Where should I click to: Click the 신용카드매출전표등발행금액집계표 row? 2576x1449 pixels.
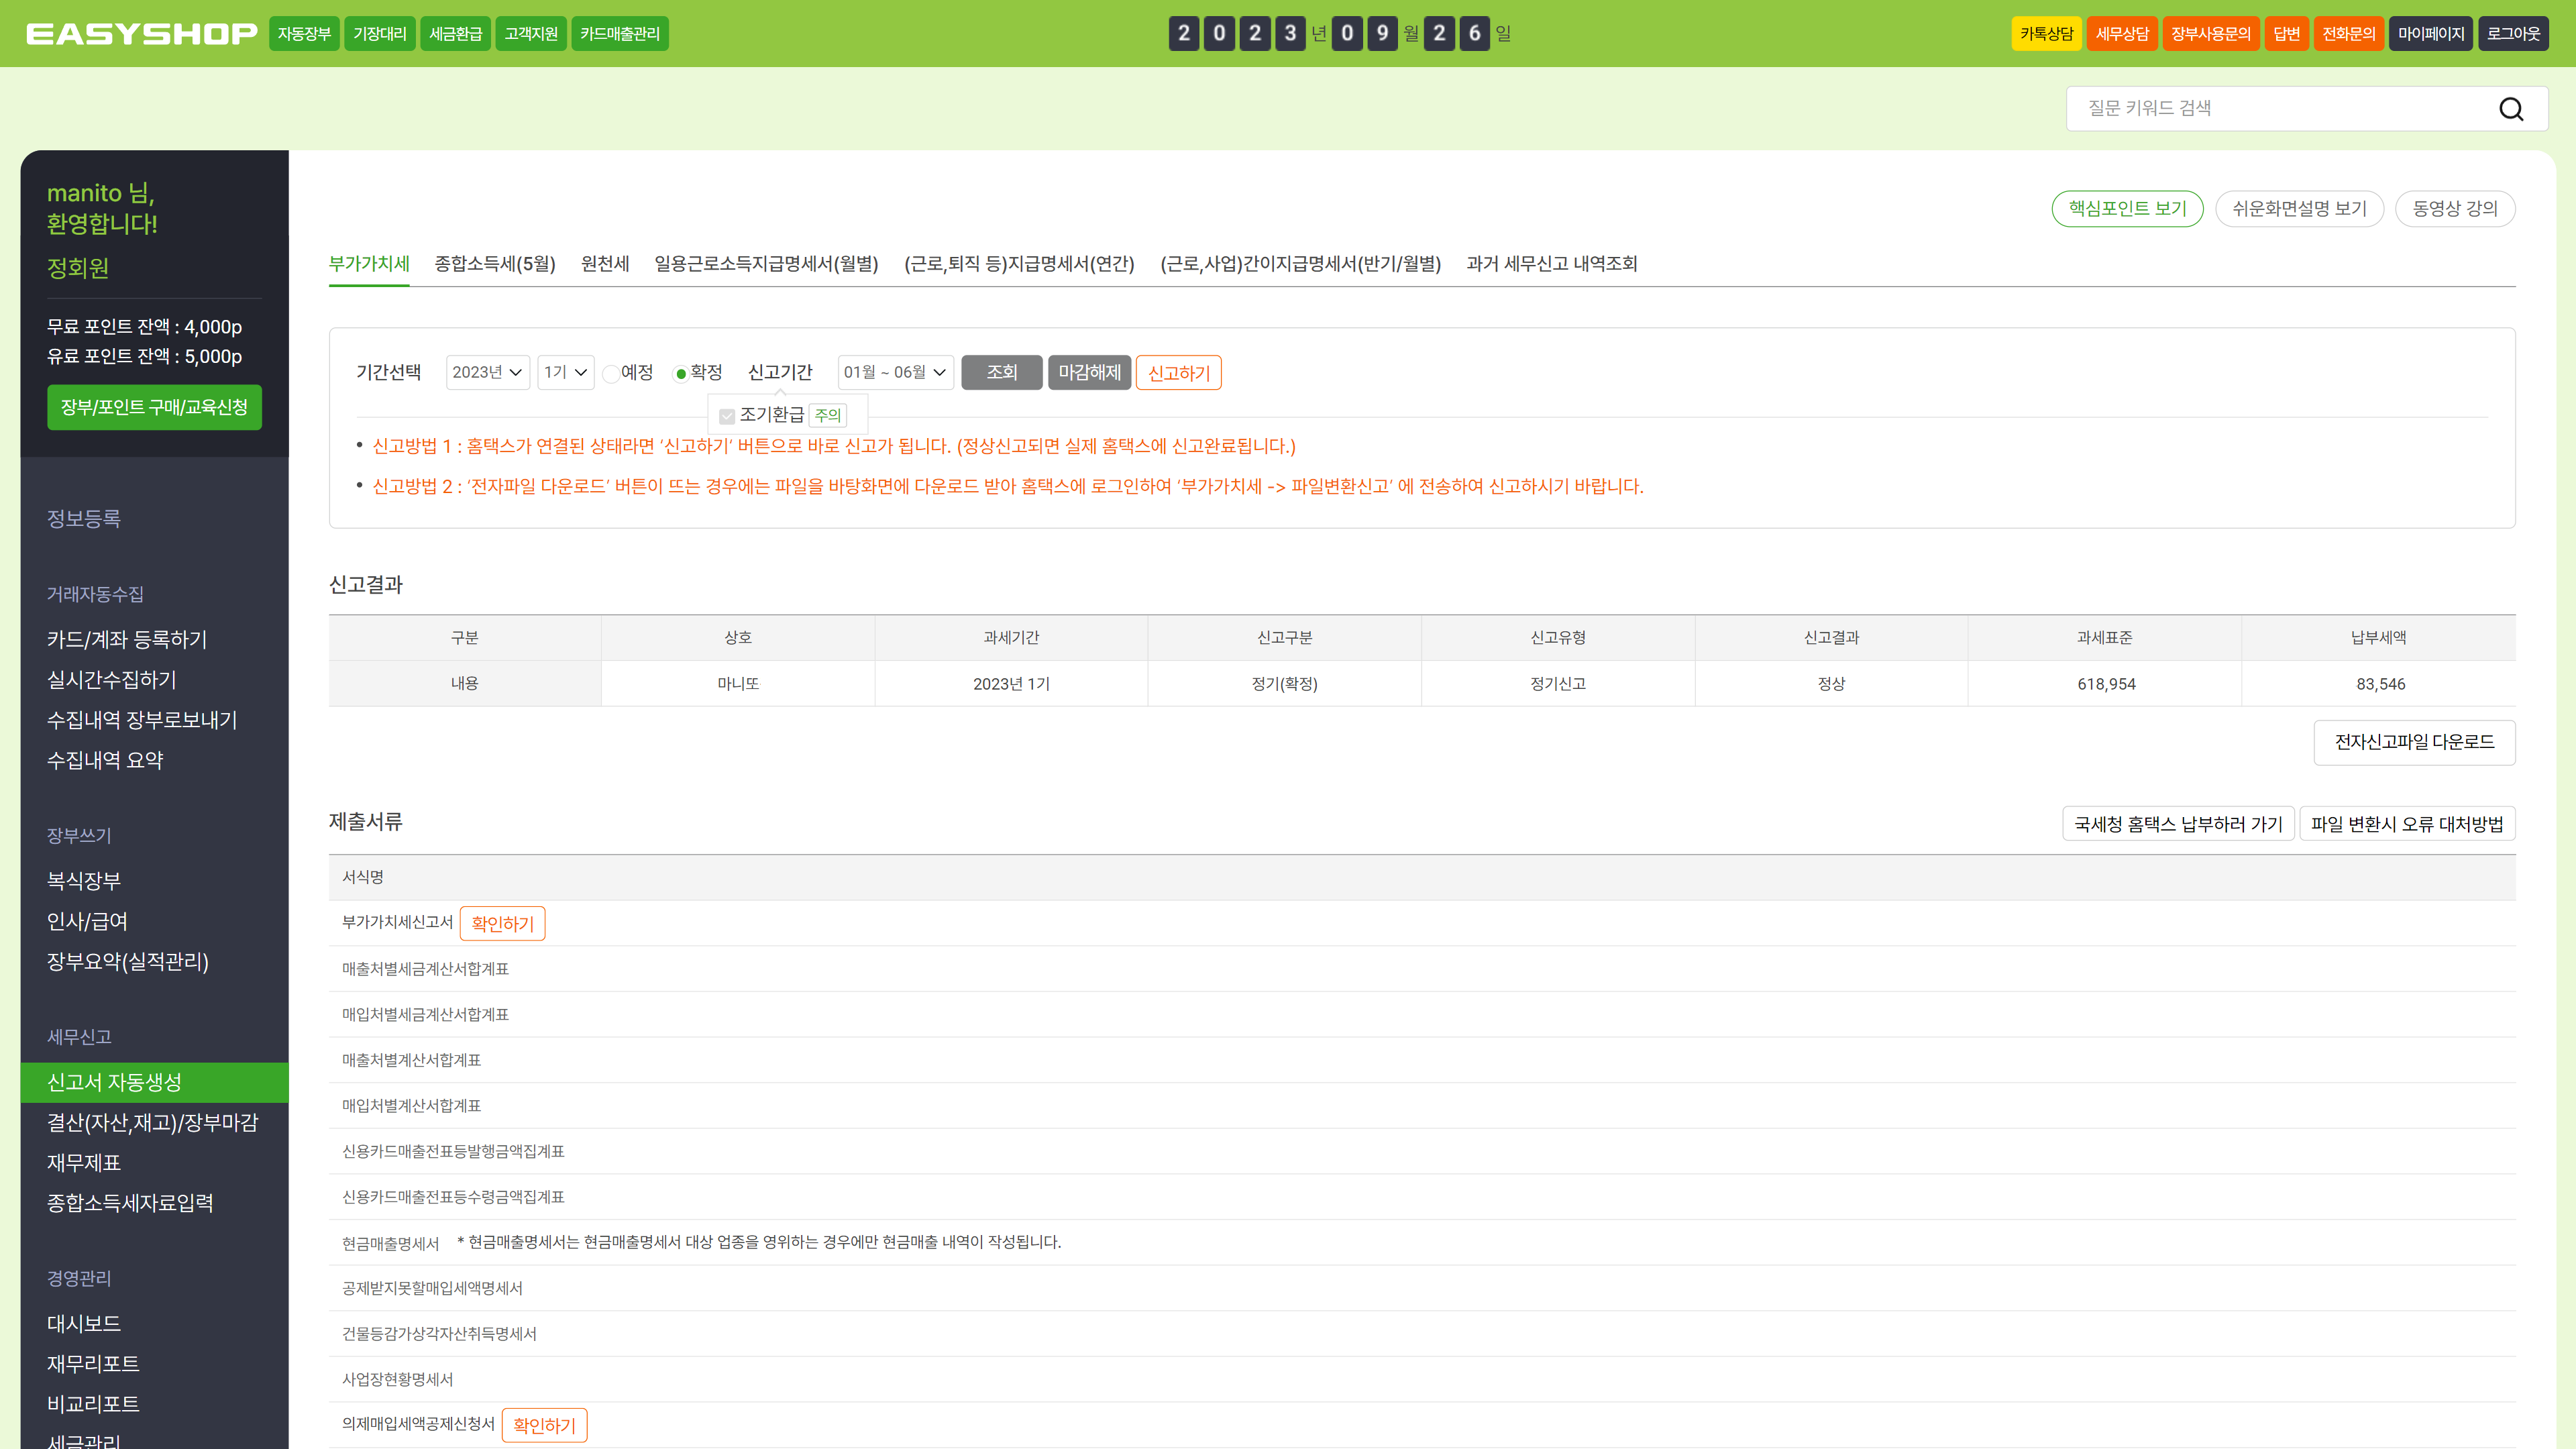(1421, 1151)
